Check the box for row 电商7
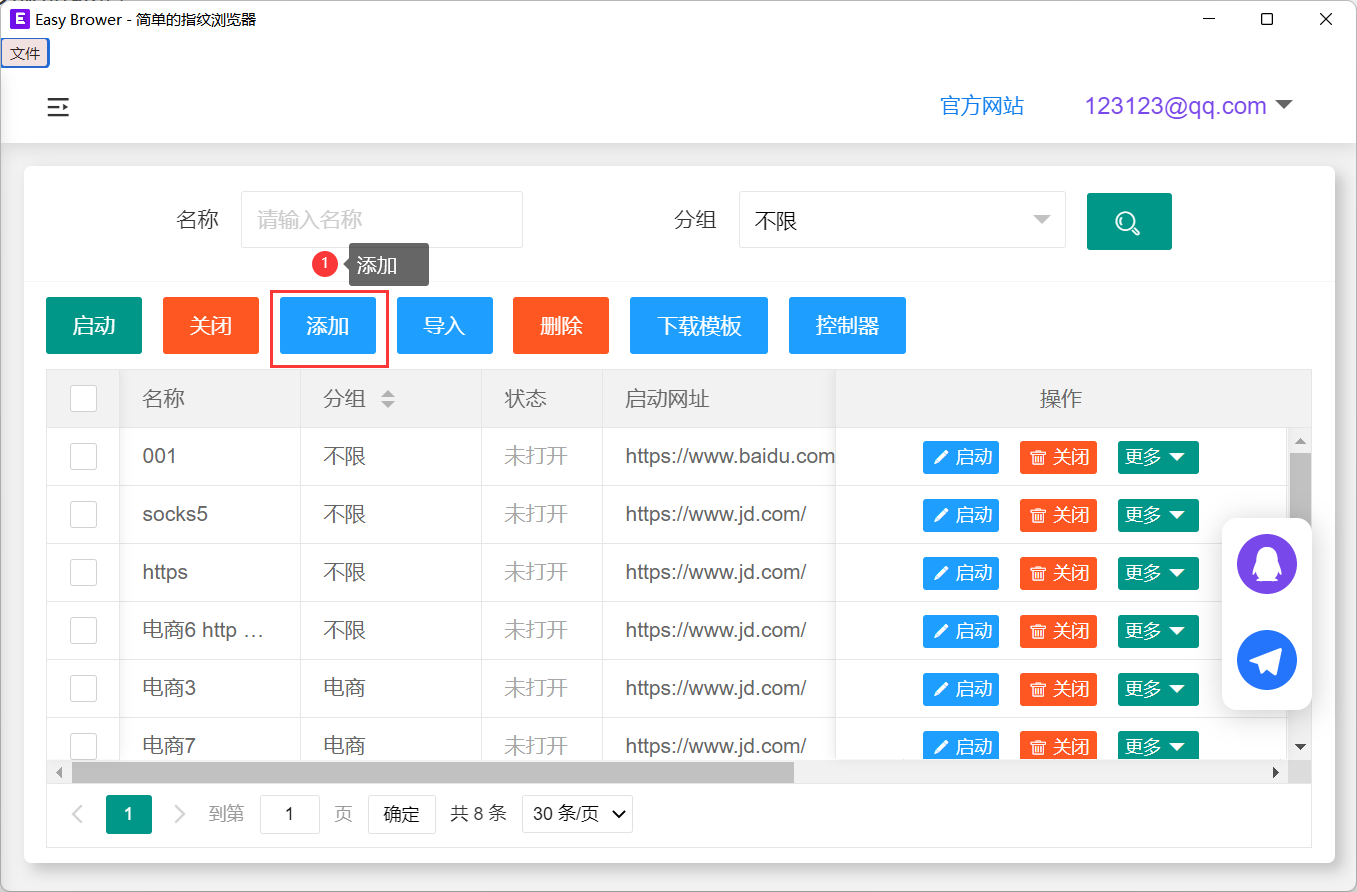The height and width of the screenshot is (892, 1357). (83, 745)
